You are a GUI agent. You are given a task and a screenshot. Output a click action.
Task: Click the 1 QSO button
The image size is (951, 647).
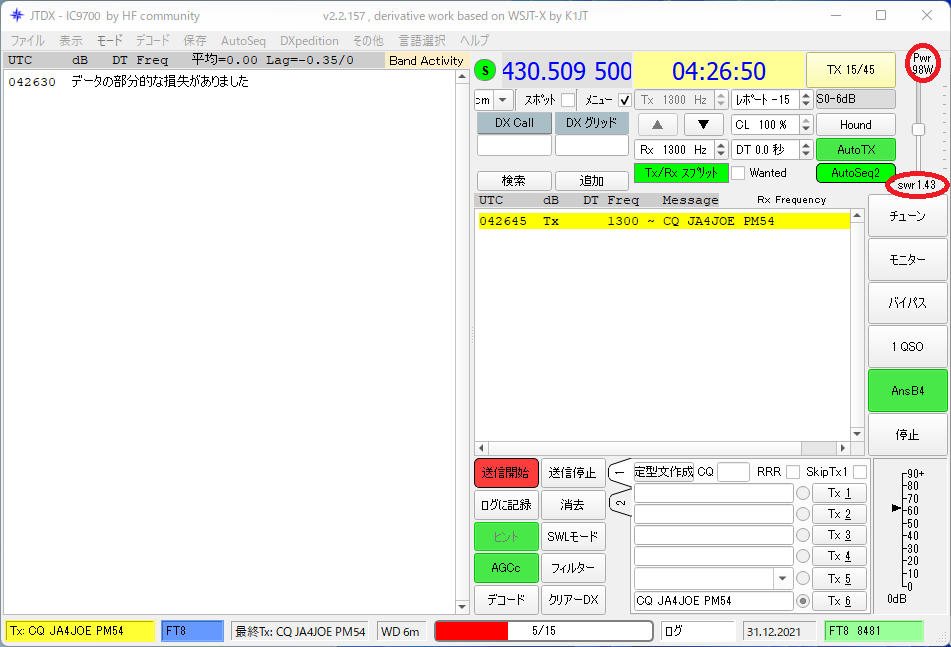(x=907, y=347)
